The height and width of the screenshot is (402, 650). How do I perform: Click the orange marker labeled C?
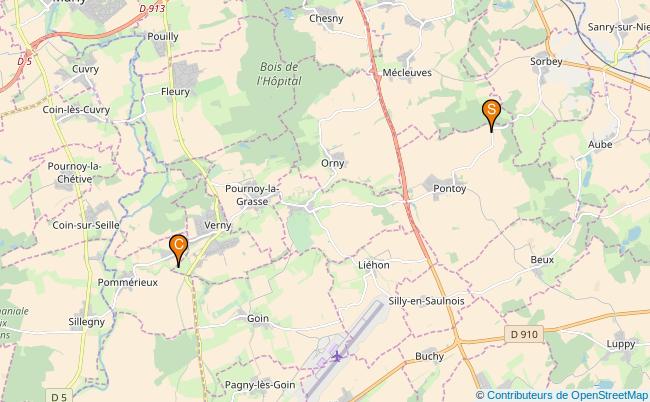point(178,250)
